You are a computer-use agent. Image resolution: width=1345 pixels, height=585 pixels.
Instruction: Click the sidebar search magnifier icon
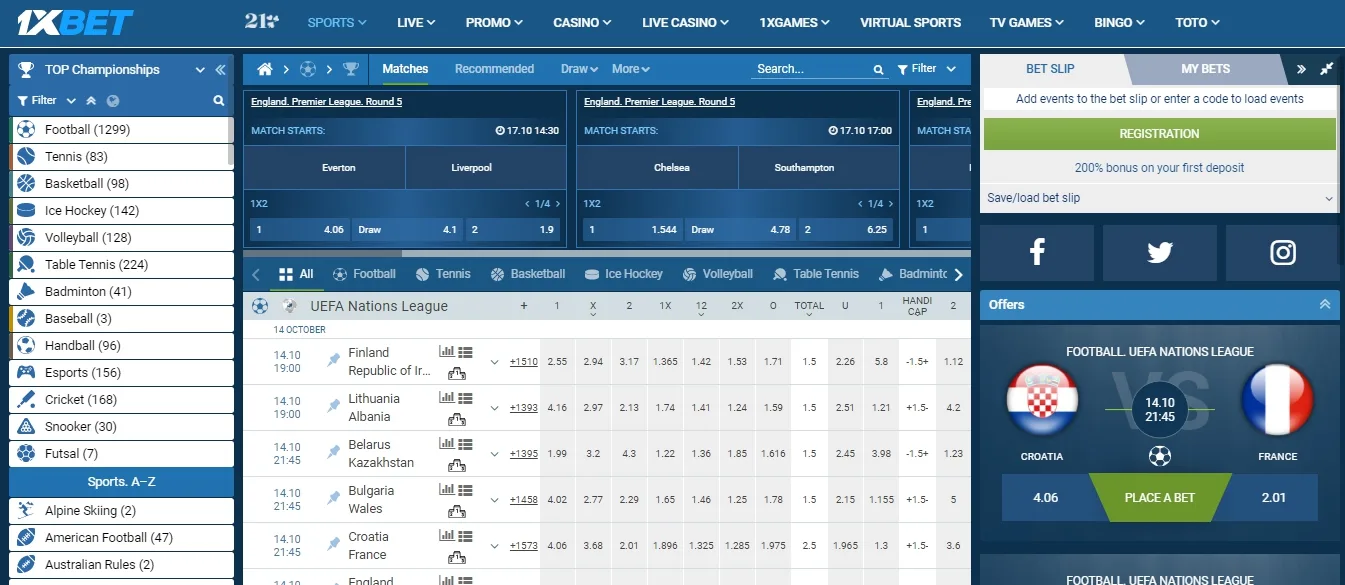[219, 100]
